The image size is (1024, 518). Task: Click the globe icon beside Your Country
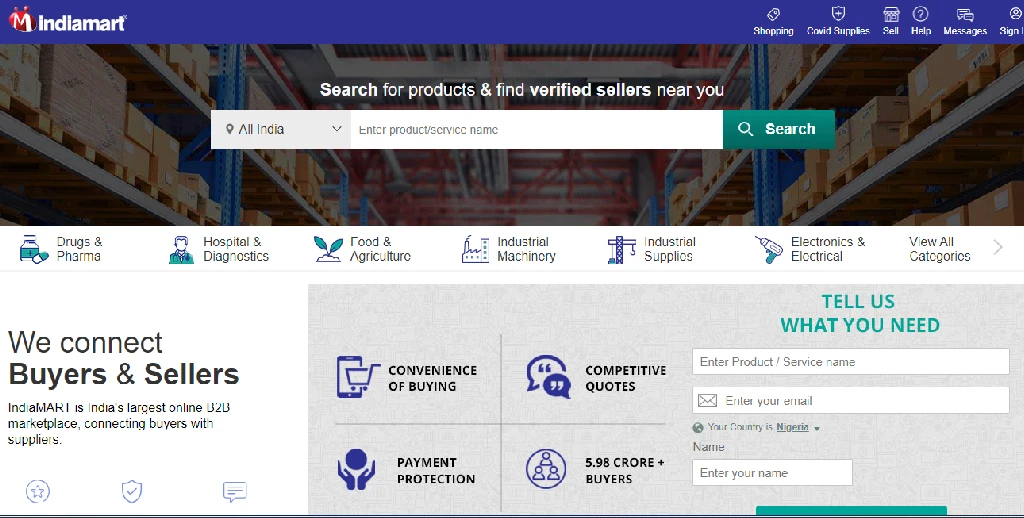click(697, 427)
